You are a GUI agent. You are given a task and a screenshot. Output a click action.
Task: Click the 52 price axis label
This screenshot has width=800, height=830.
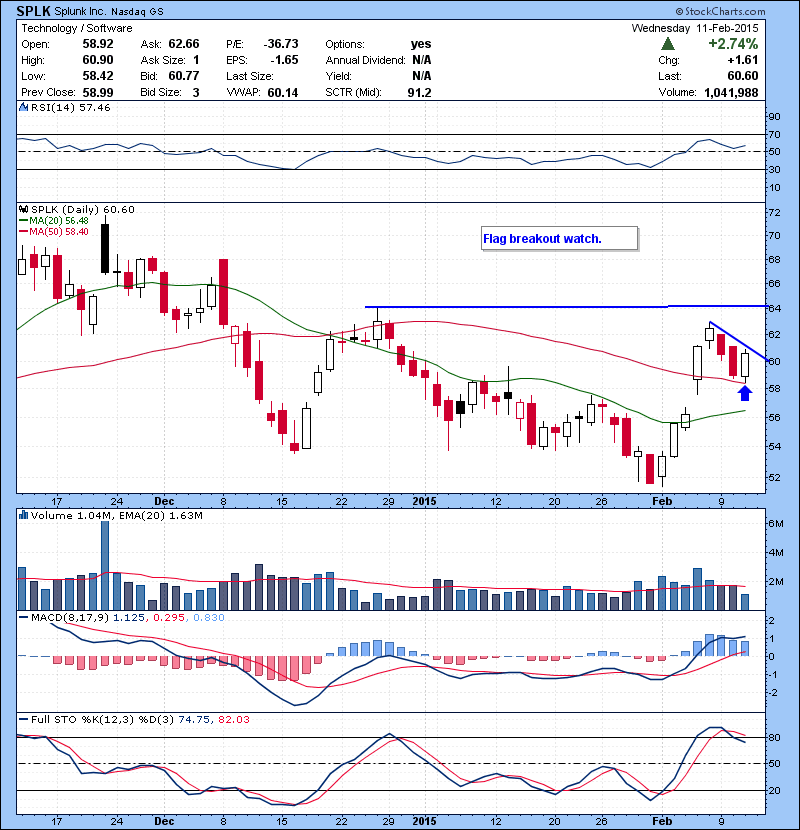point(774,477)
